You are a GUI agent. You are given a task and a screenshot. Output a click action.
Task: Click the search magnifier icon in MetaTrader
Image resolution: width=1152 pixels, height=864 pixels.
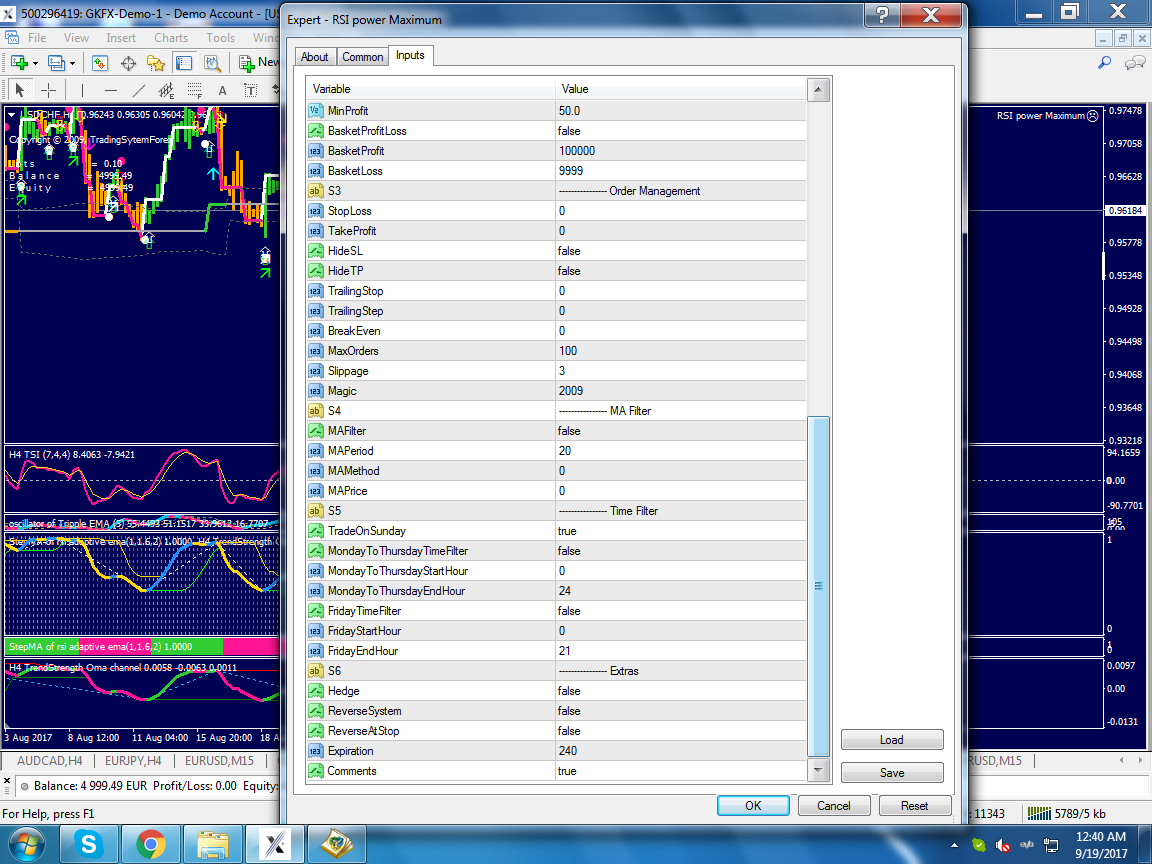click(1104, 63)
